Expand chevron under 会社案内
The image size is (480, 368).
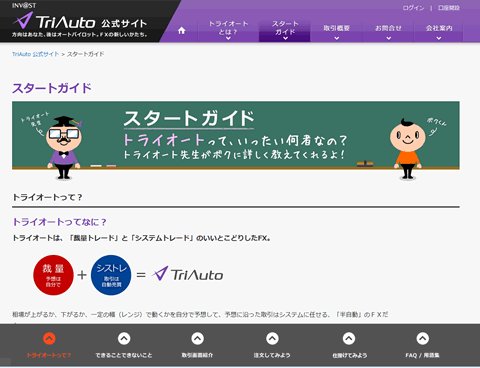439,38
